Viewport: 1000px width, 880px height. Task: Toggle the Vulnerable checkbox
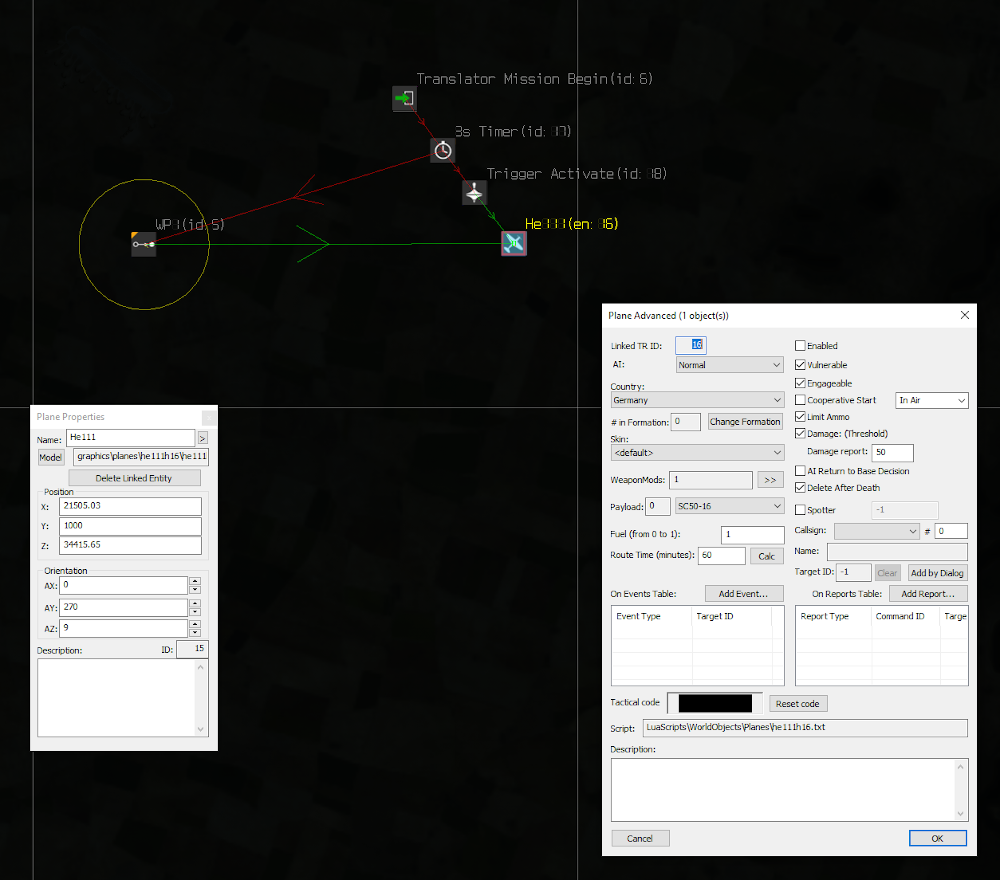click(800, 365)
